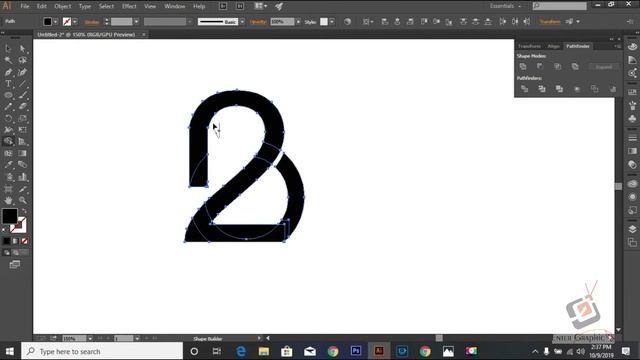Select the Perspective Grid tool
Screen dimensions: 640x360
[22, 142]
